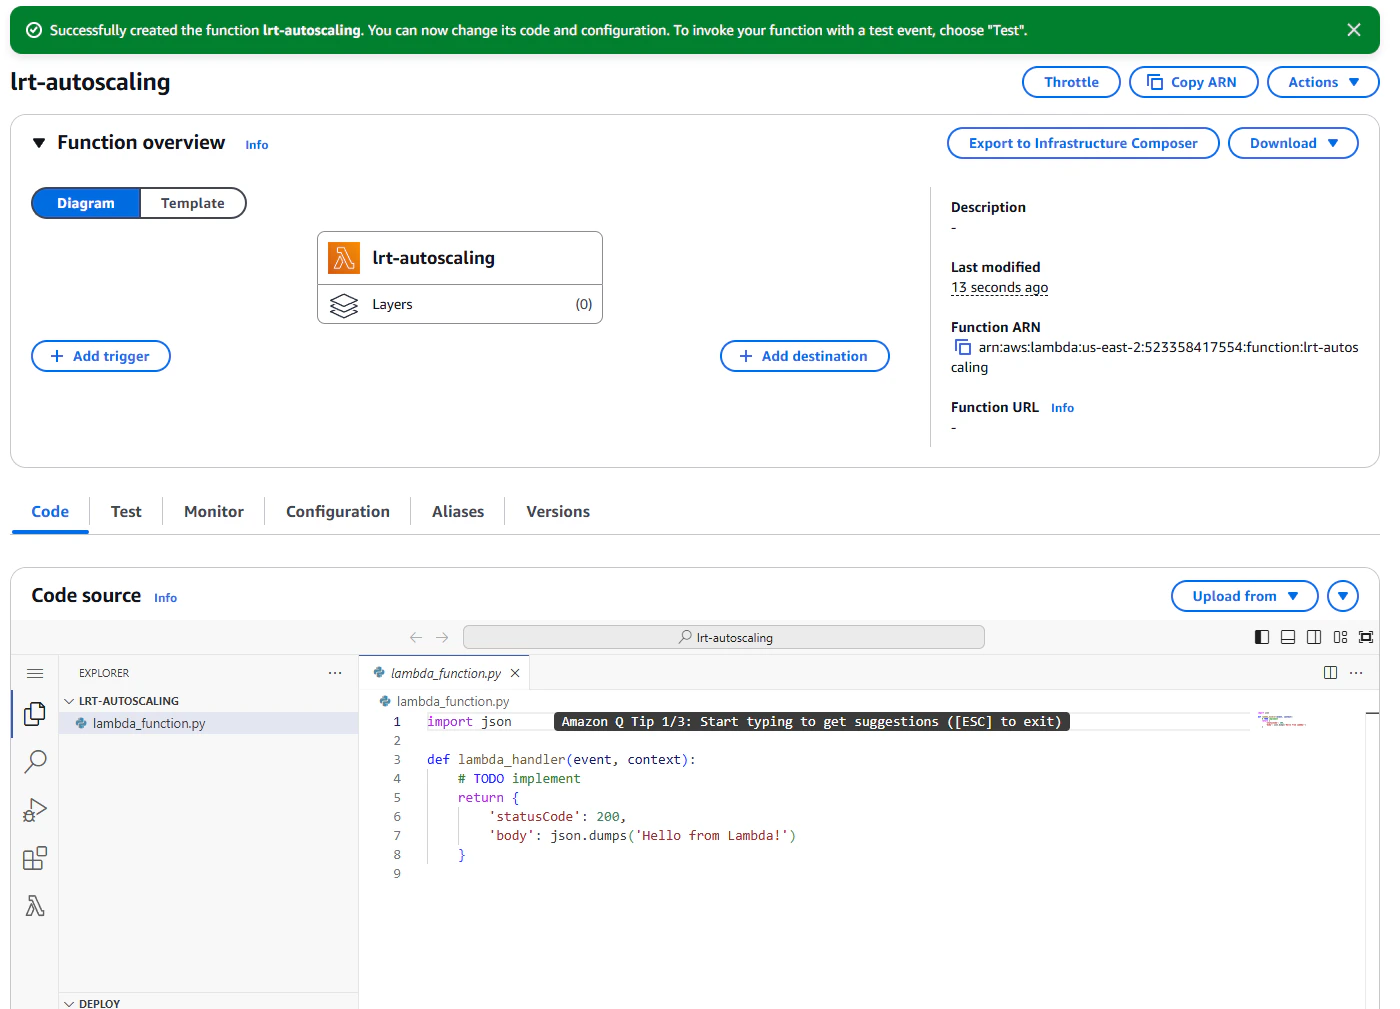This screenshot has height=1009, width=1400.
Task: Toggle the primary sidebar layout icon
Action: pyautogui.click(x=1262, y=637)
